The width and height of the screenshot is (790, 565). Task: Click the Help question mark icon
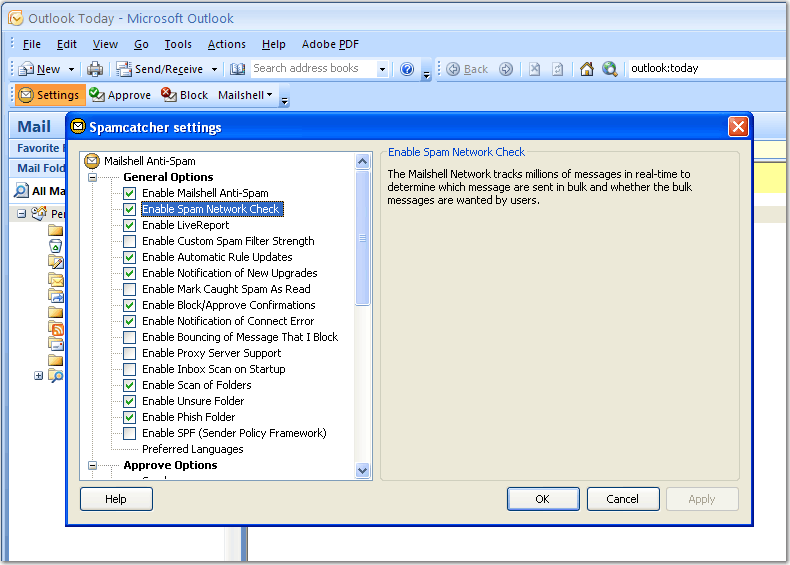(407, 69)
